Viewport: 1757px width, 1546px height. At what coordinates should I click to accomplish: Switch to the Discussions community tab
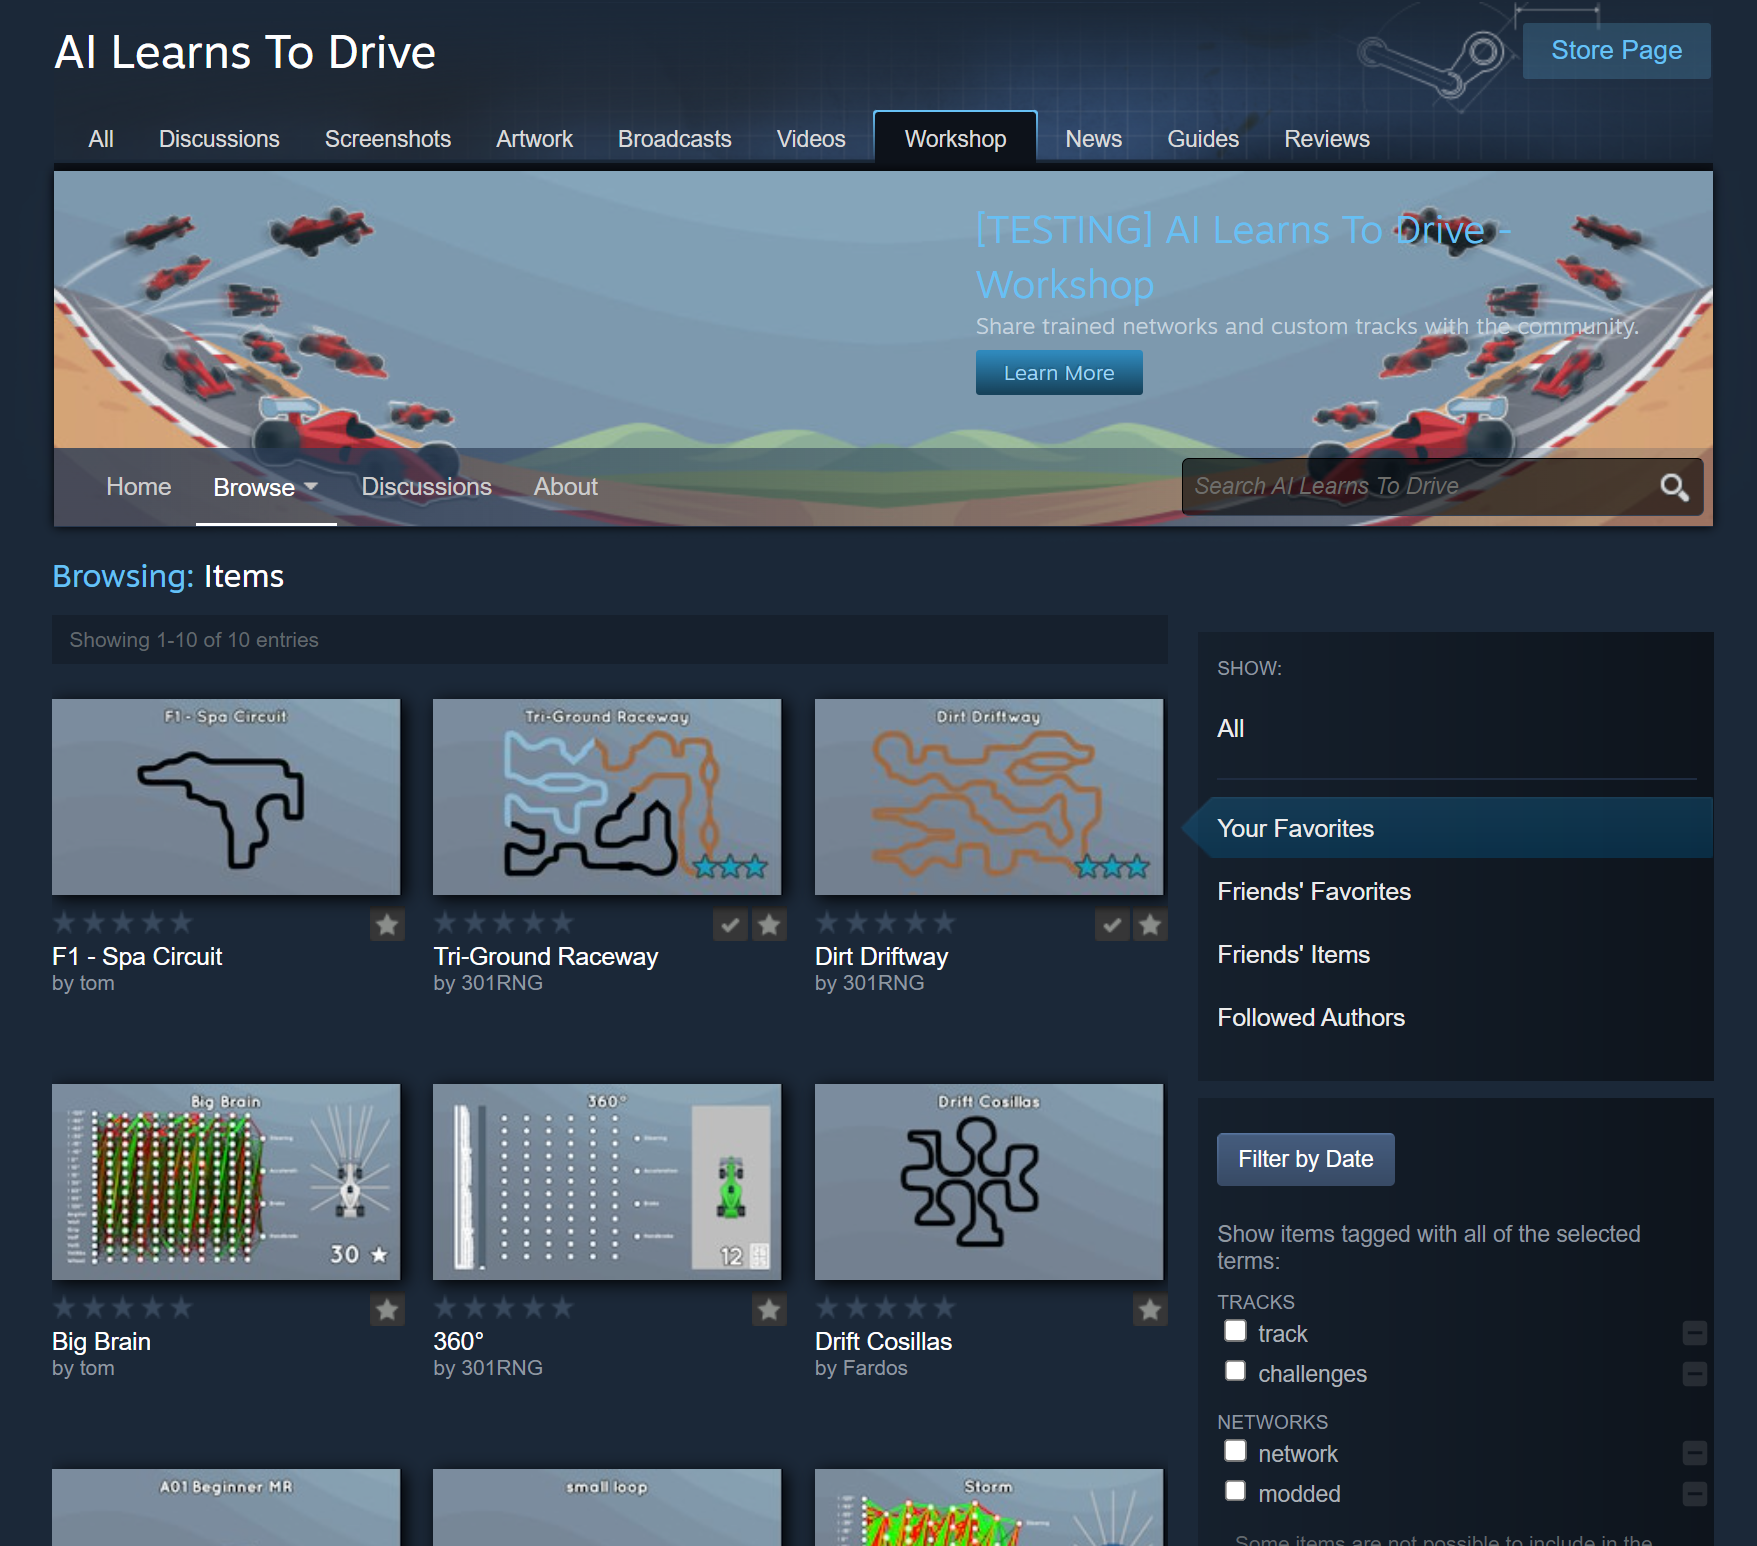pyautogui.click(x=219, y=139)
